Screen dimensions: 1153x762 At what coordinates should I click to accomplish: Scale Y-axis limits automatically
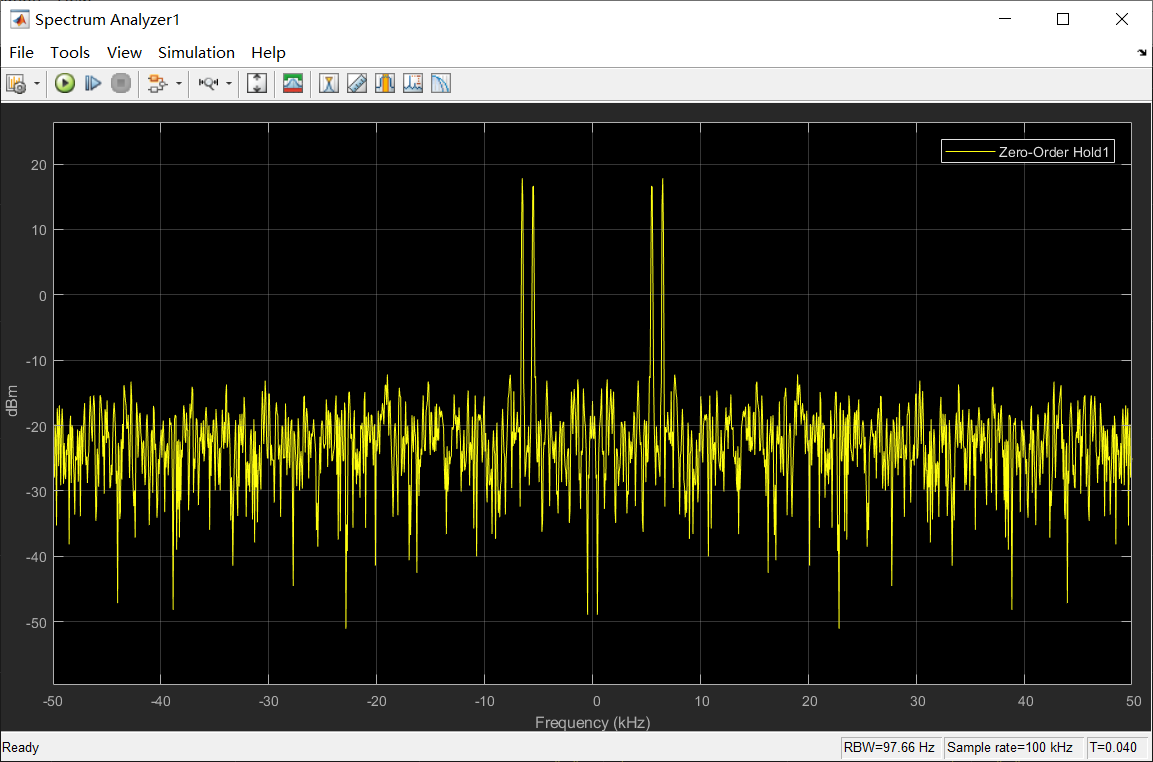pos(257,84)
